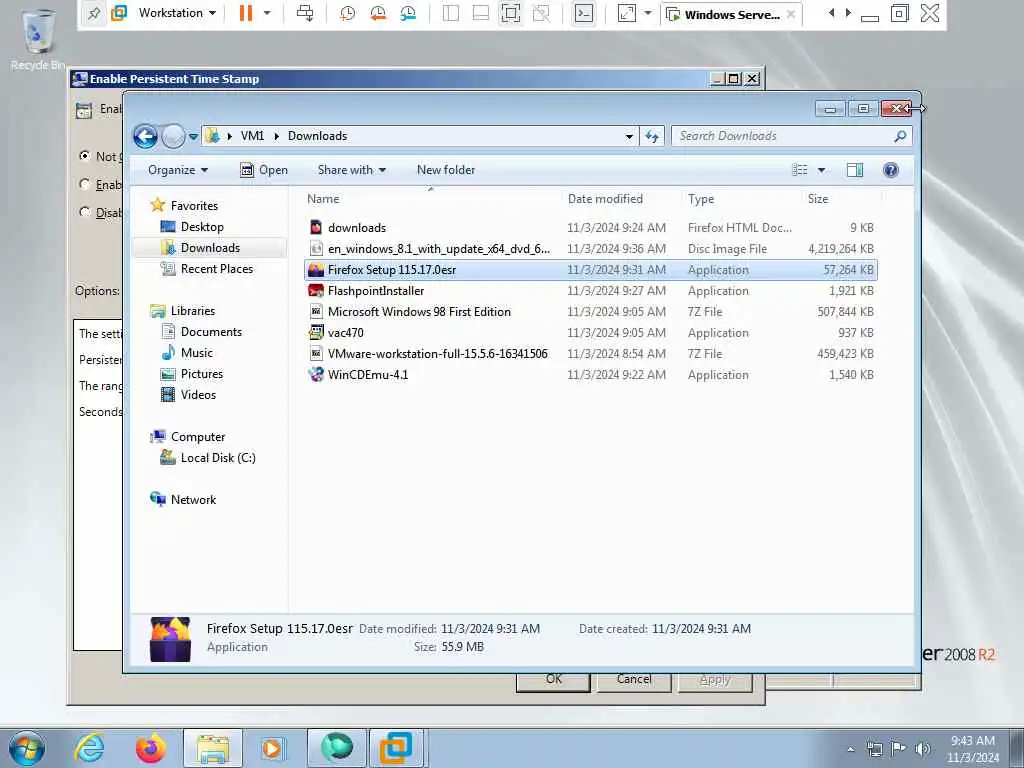Click Downloads in the address breadcrumb
1024x768 pixels.
pyautogui.click(x=317, y=136)
